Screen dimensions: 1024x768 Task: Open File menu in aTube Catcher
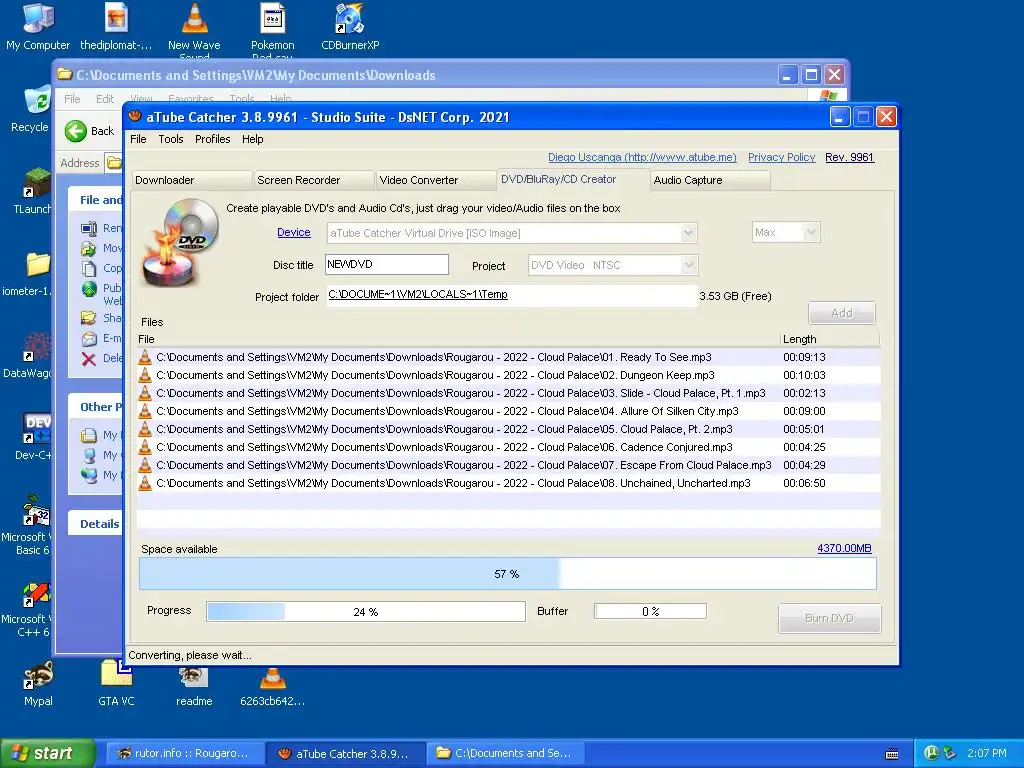(x=138, y=139)
